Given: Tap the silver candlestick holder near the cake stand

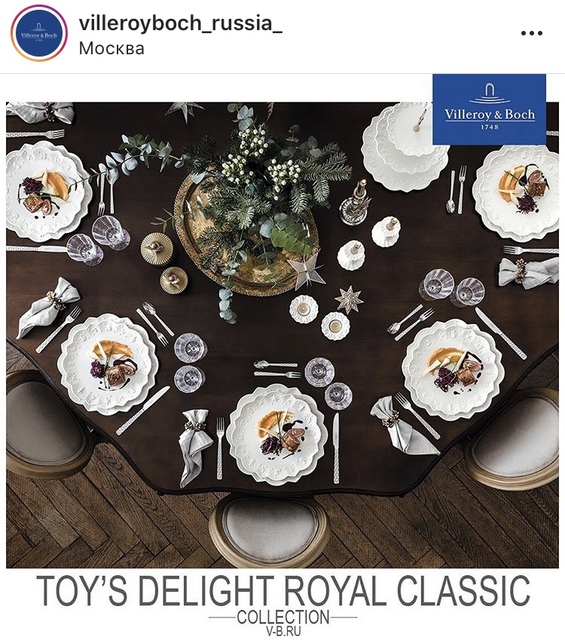Looking at the screenshot, I should tap(355, 203).
